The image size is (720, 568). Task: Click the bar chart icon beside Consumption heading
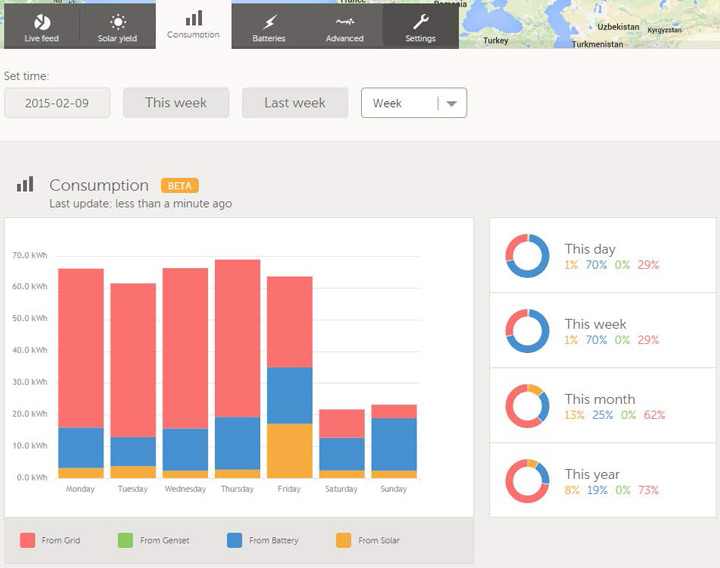pos(25,184)
